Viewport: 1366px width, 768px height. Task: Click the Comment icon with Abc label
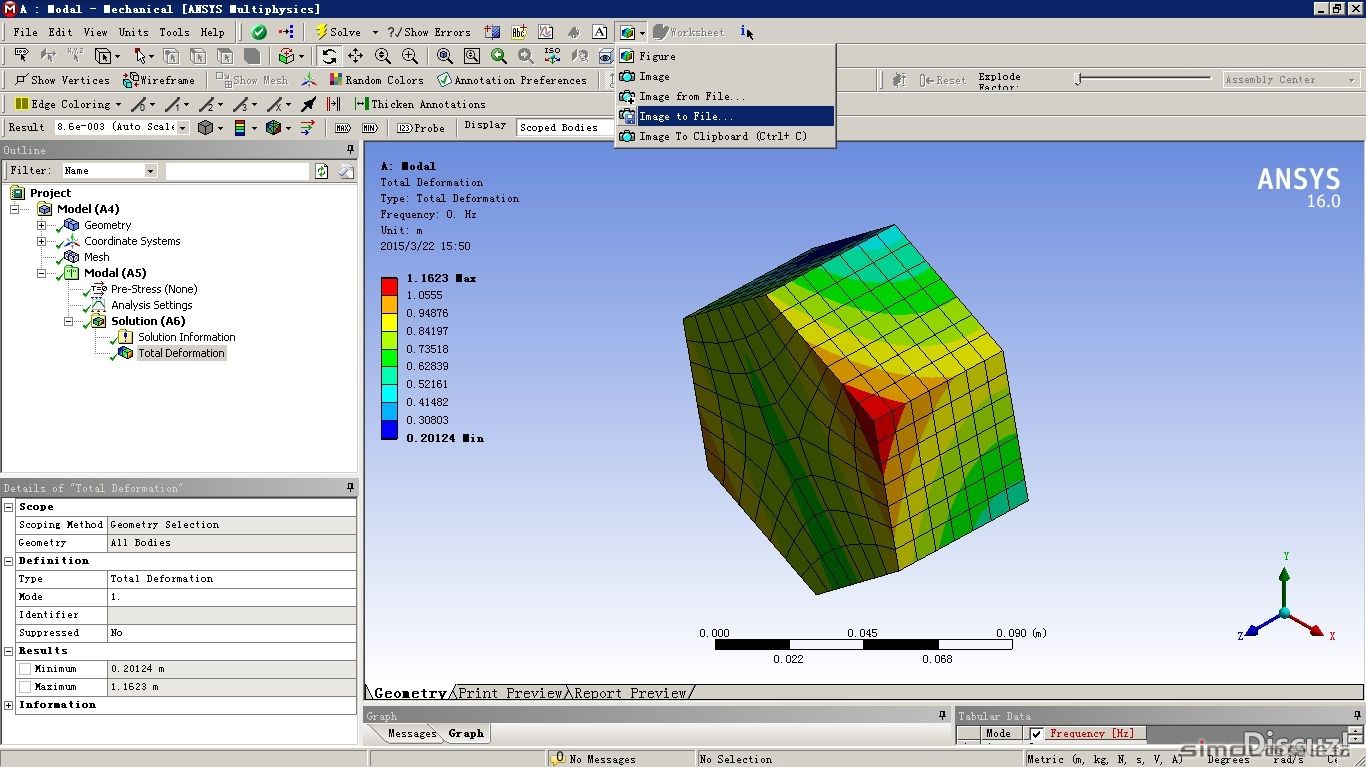519,32
